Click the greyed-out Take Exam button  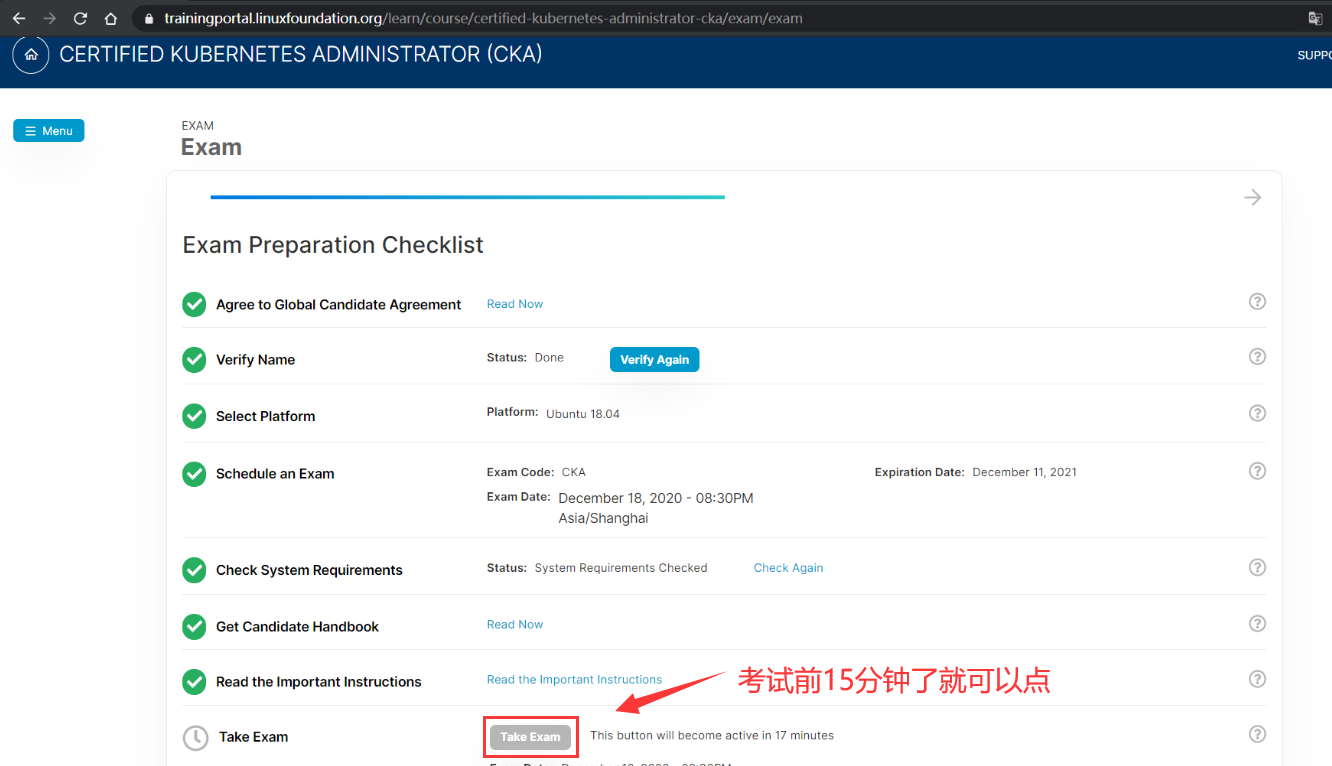[530, 737]
